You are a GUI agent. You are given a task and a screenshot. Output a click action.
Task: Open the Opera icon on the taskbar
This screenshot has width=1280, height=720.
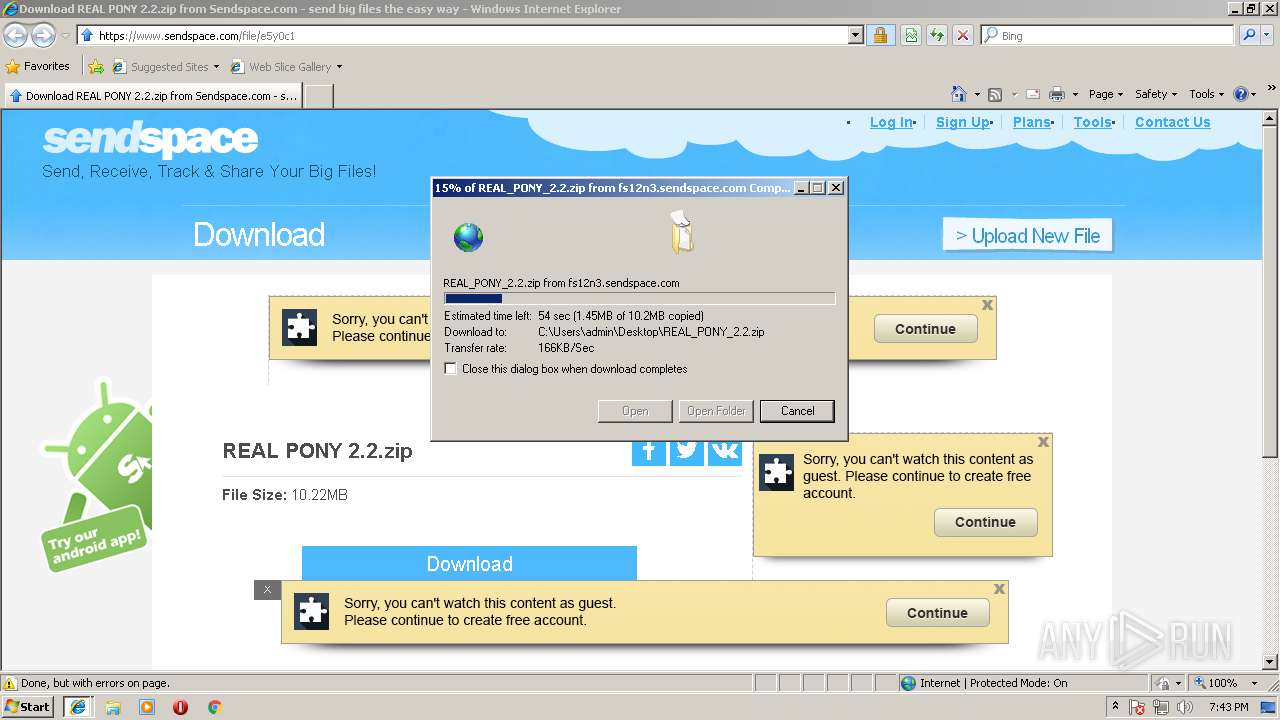[180, 707]
